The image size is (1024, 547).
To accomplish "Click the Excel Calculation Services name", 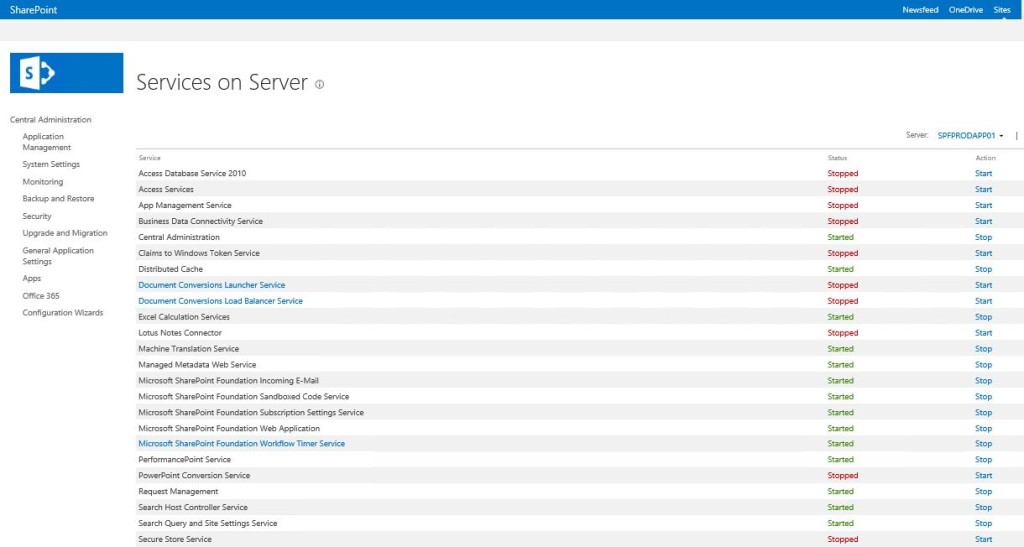I will point(184,317).
